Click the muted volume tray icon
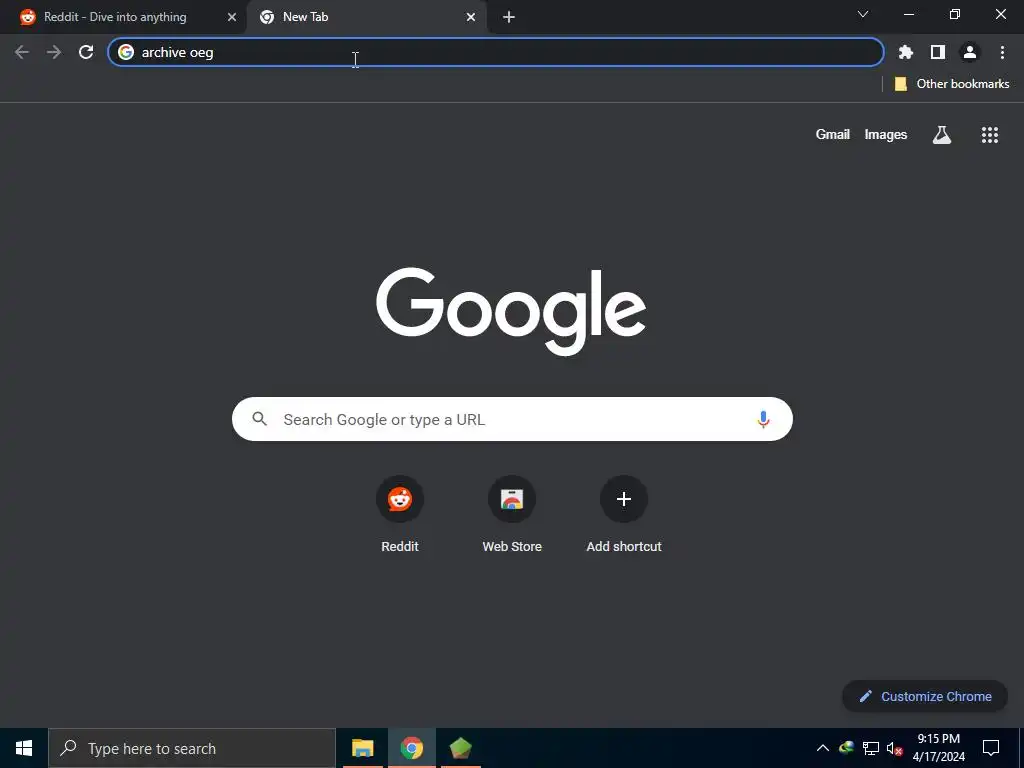 894,748
